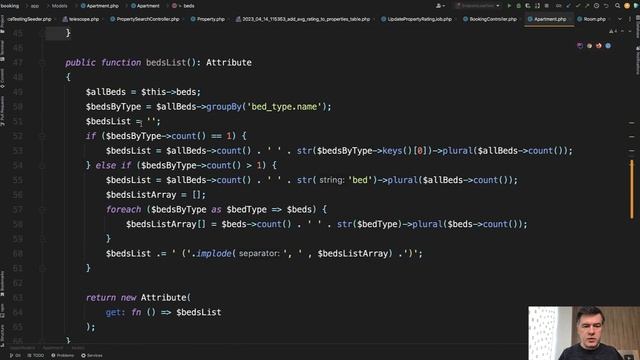The height and width of the screenshot is (360, 640).
Task: Click the 'Apartment.php' breadcrumb in navigation bar
Action: 100,6
